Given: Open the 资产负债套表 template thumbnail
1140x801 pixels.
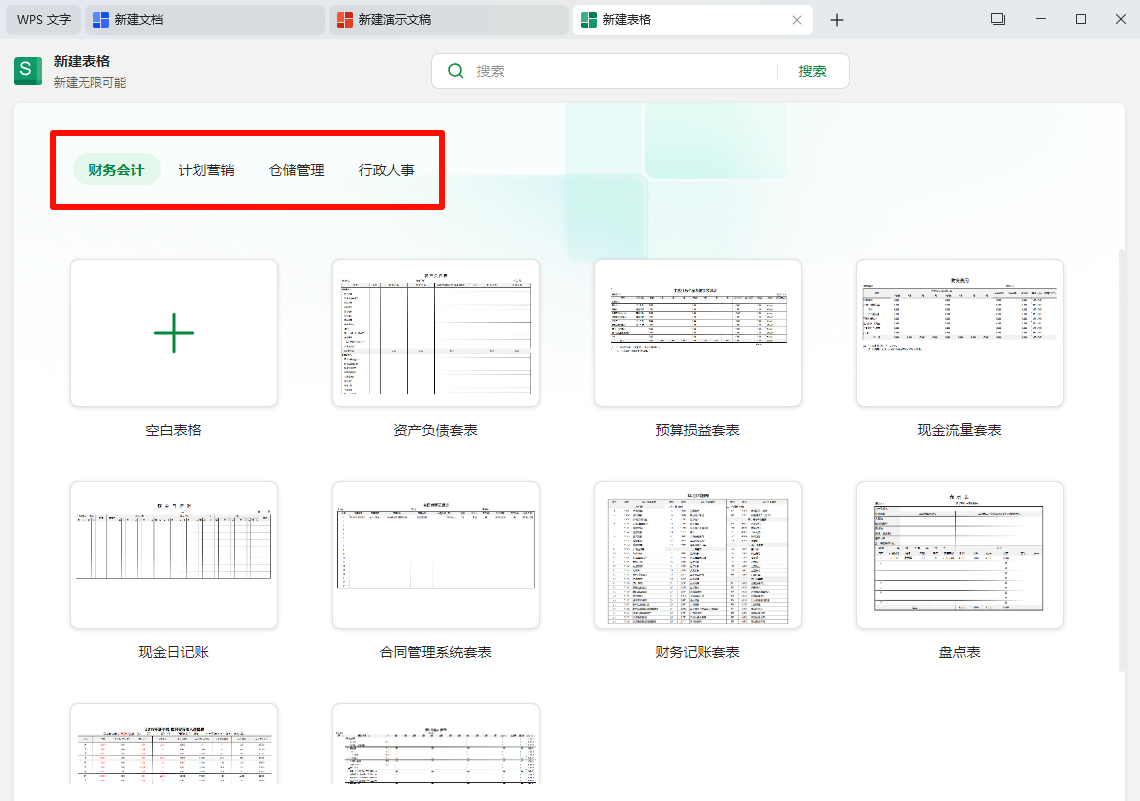Looking at the screenshot, I should [x=435, y=333].
